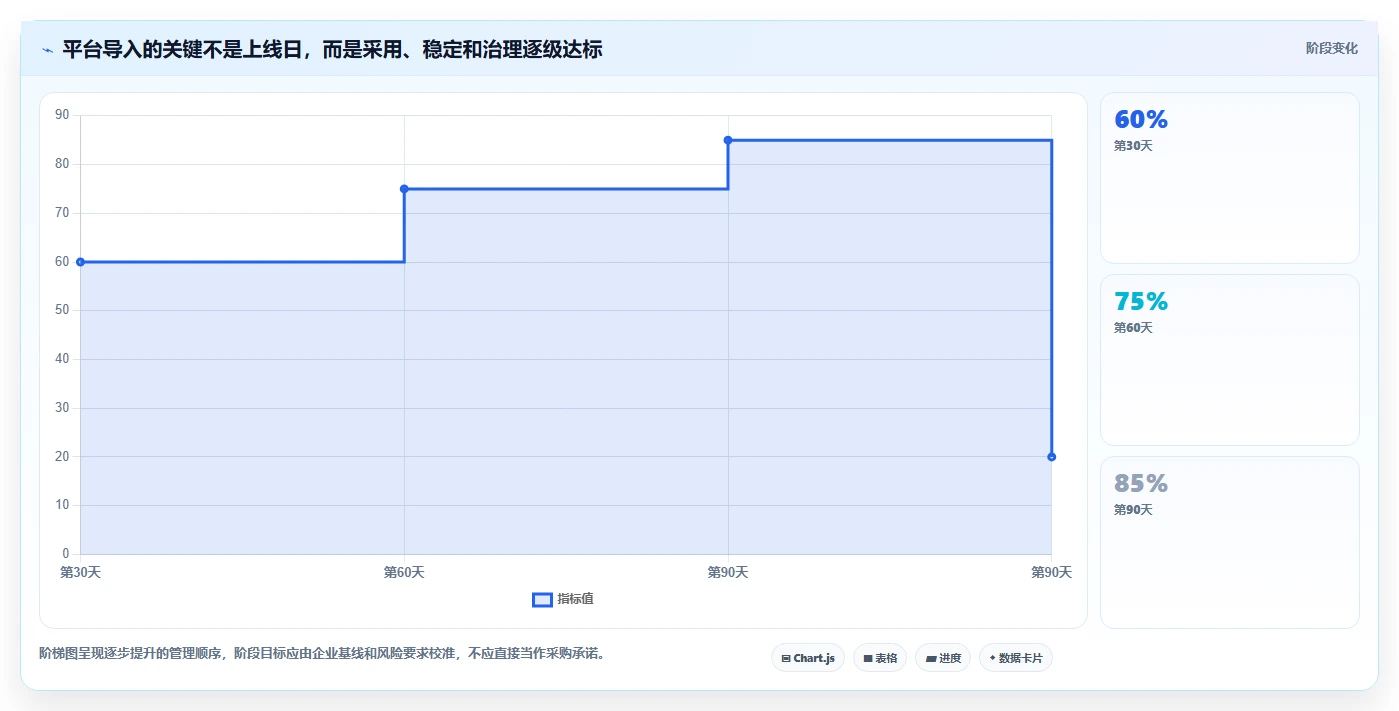Click the 第60天 x-axis label
1399x711 pixels.
point(404,572)
